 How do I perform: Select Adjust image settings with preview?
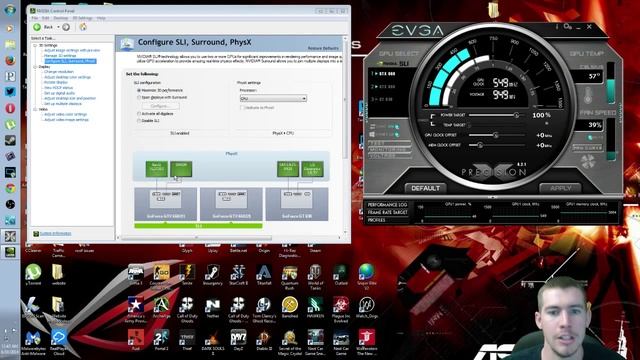tap(72, 50)
